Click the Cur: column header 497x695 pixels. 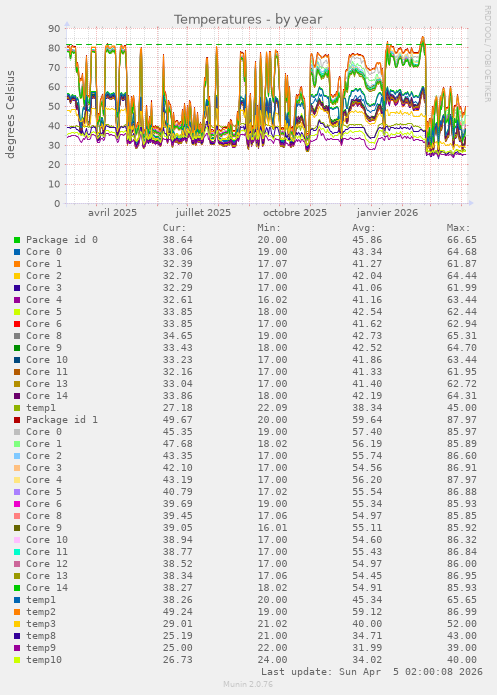[174, 228]
